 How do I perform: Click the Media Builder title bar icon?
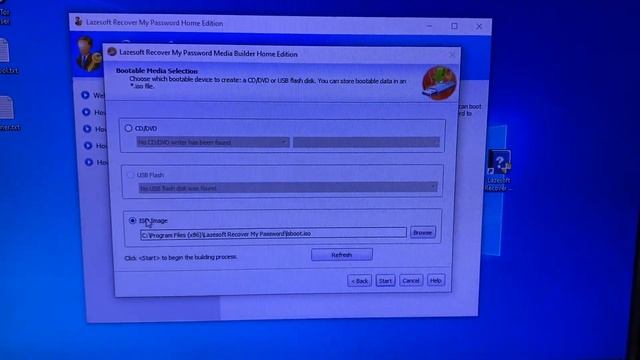(112, 52)
